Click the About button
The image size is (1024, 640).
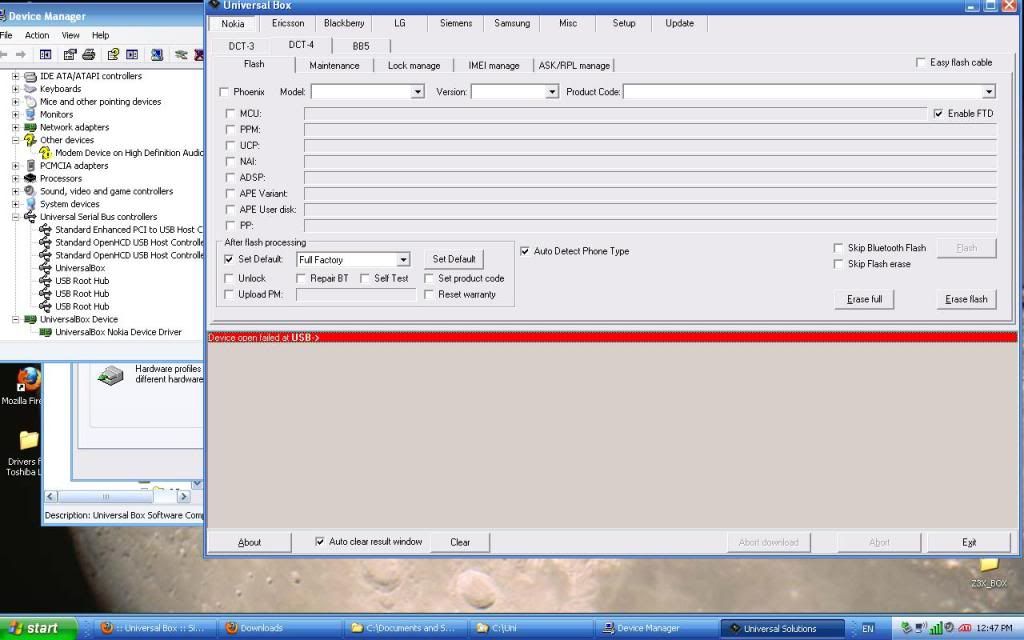coord(249,542)
